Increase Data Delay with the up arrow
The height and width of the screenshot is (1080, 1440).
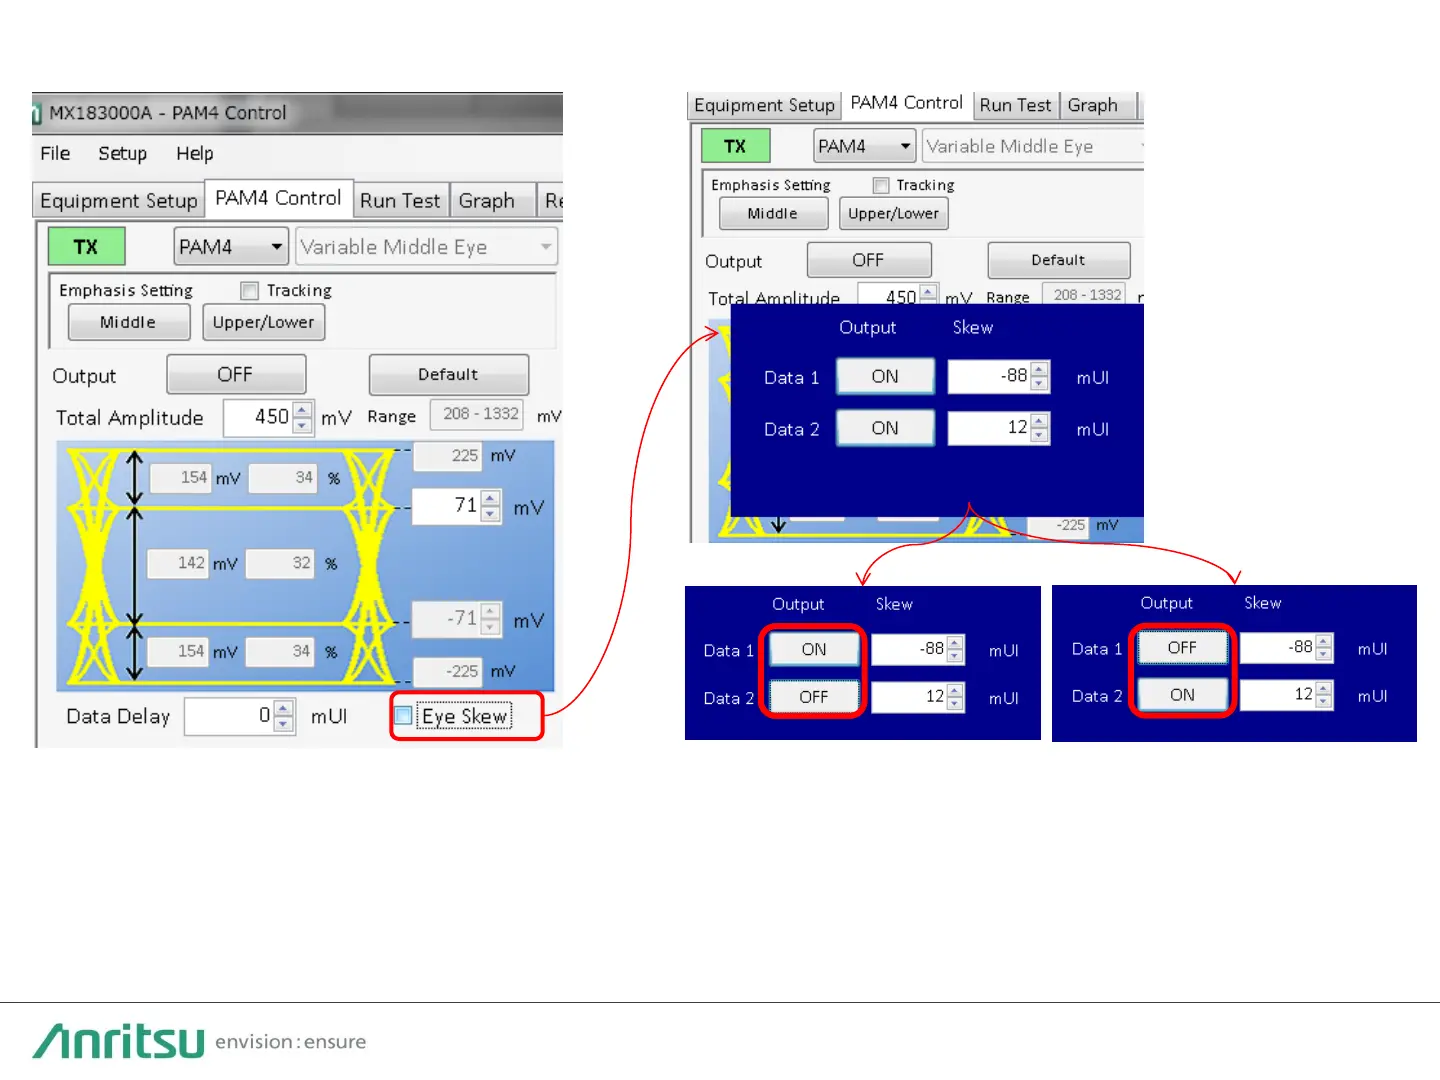[x=284, y=708]
